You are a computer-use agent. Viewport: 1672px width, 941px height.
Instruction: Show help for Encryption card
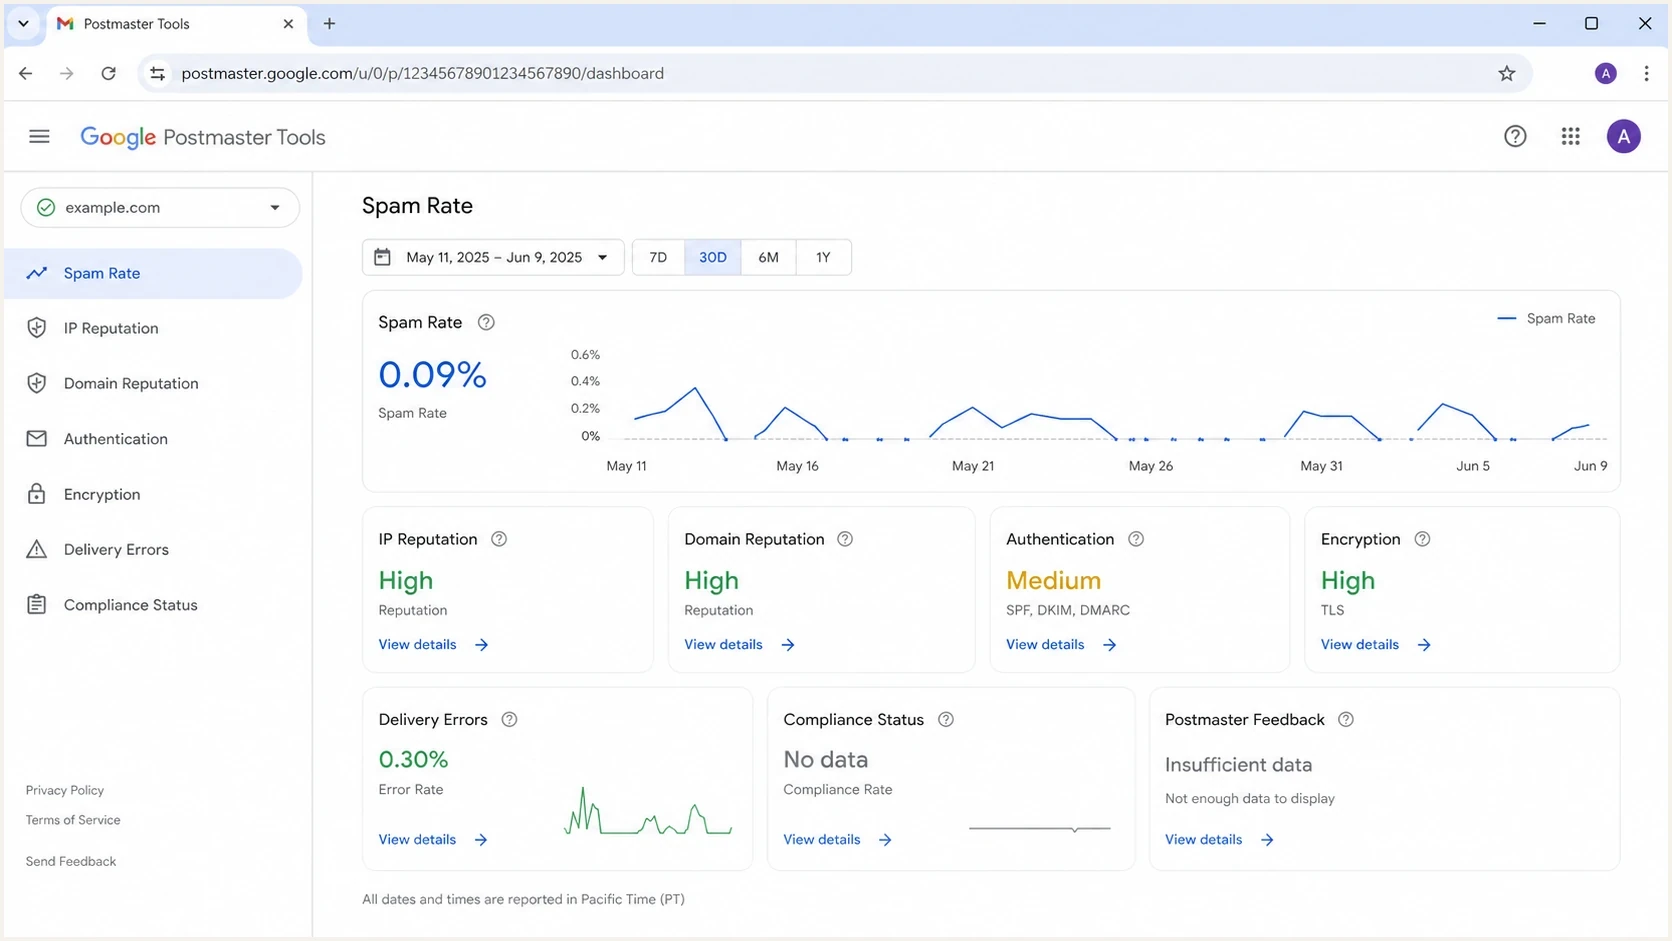click(x=1422, y=539)
